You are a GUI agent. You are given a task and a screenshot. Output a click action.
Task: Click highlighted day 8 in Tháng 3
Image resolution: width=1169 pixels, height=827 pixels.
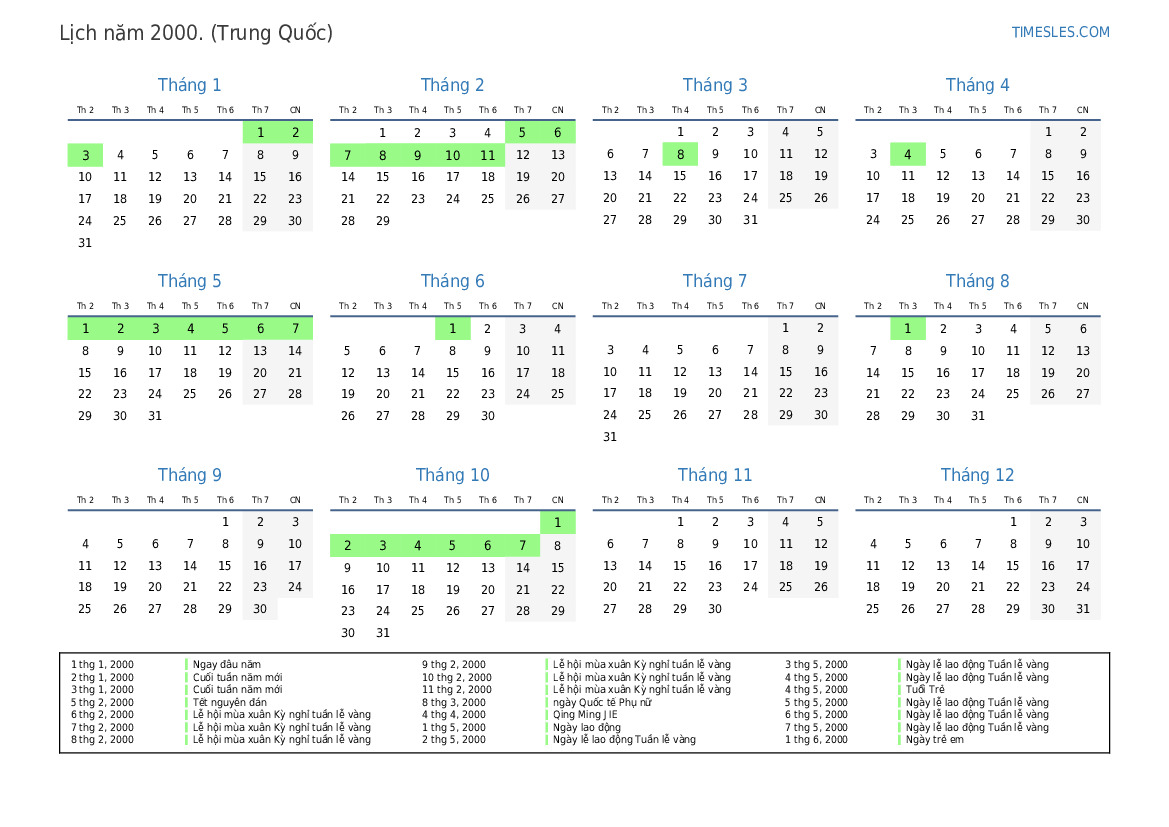coord(680,154)
